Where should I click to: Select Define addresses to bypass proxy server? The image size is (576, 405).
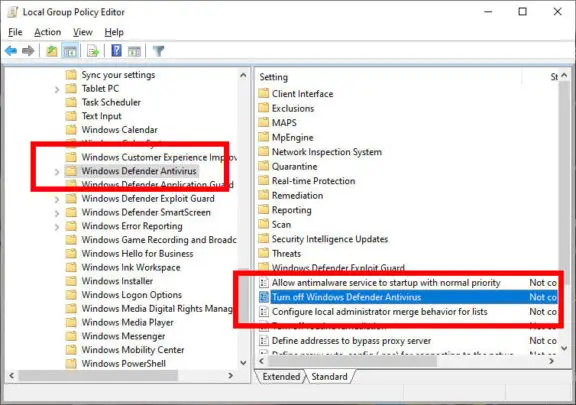pyautogui.click(x=408, y=341)
